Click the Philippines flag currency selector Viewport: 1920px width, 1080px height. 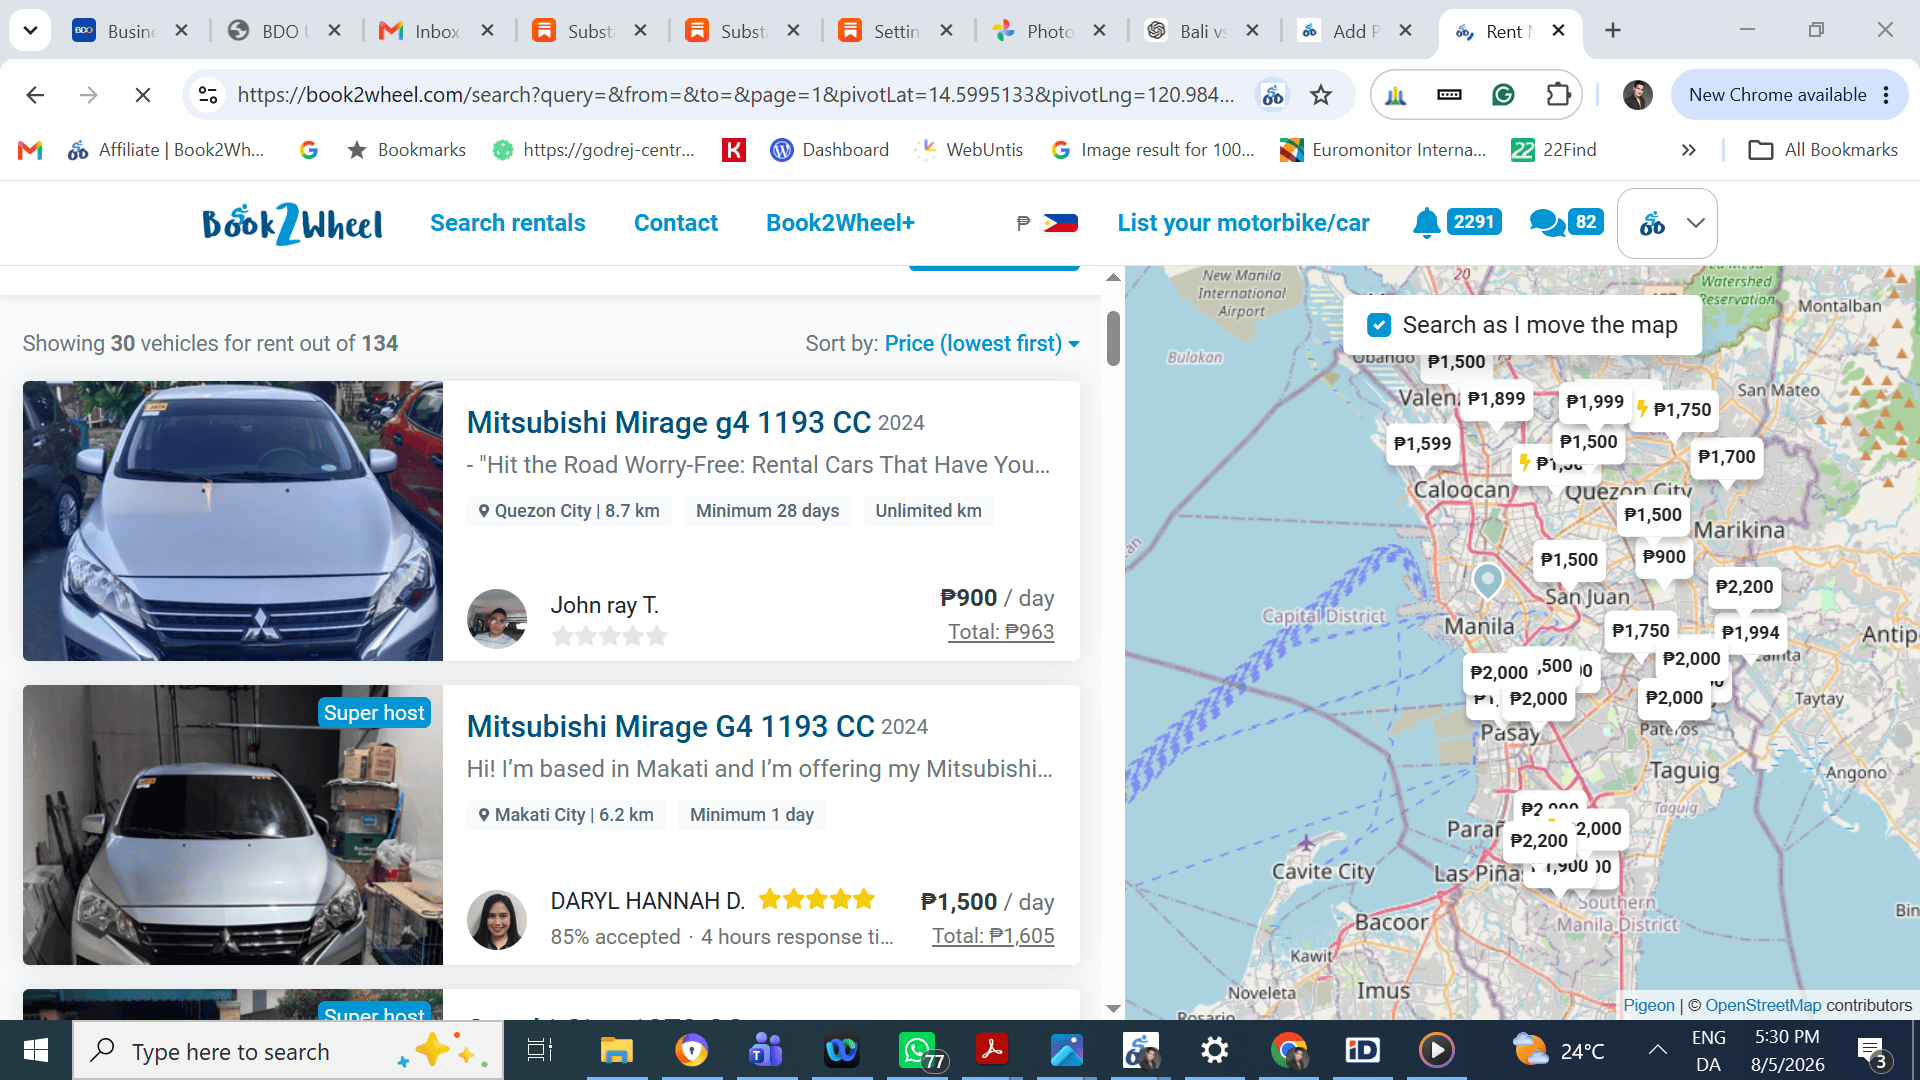[x=1060, y=223]
